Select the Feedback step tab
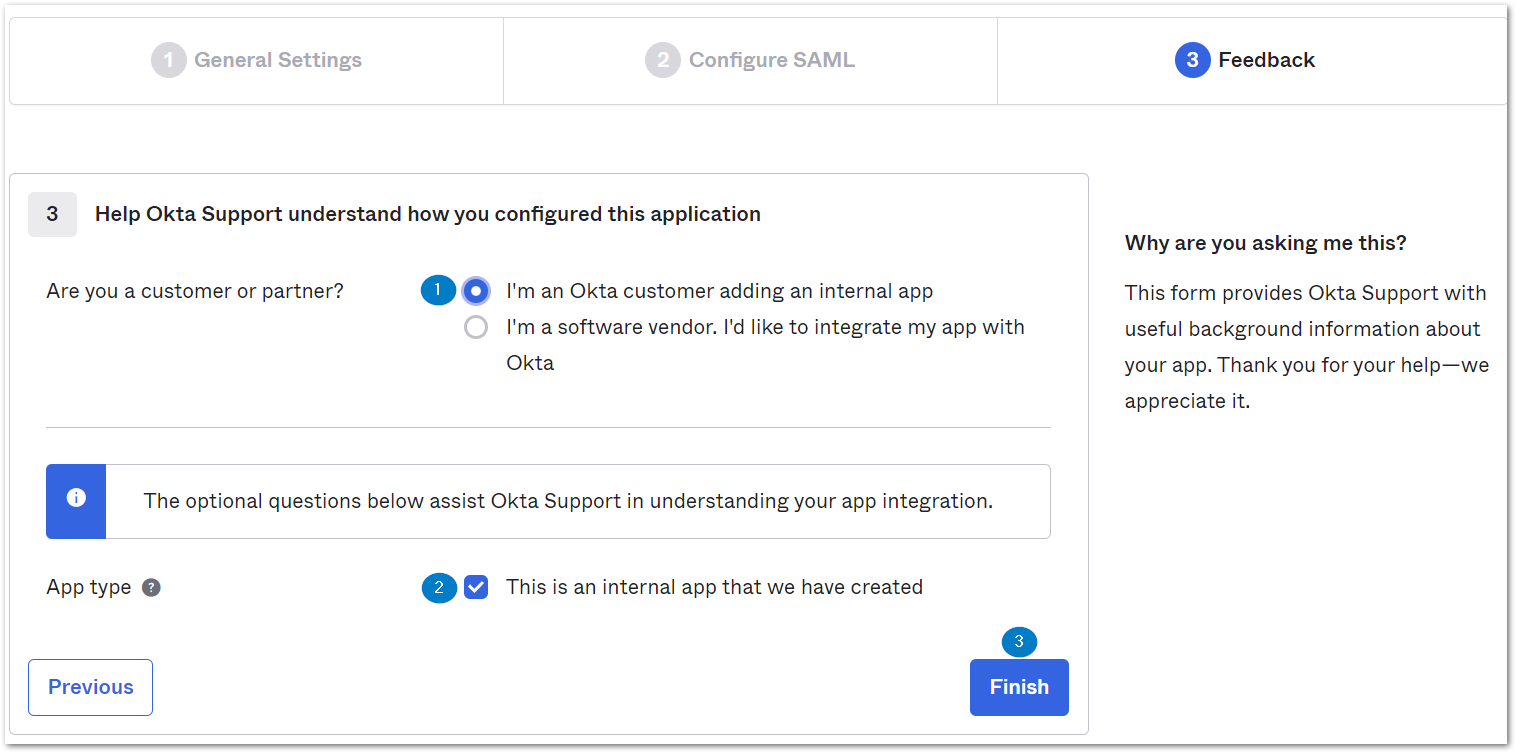 coord(1251,60)
